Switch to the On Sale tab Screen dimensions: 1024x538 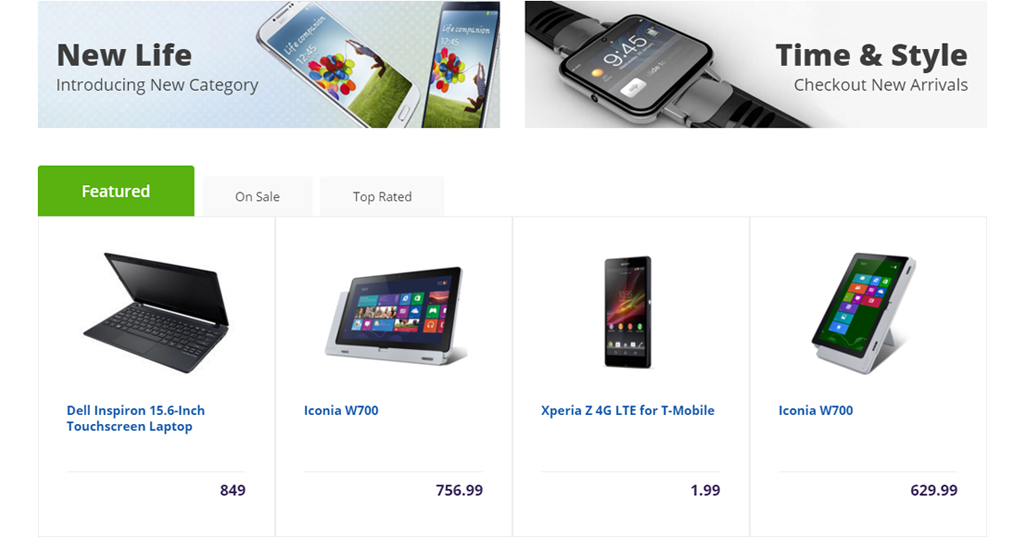click(257, 197)
